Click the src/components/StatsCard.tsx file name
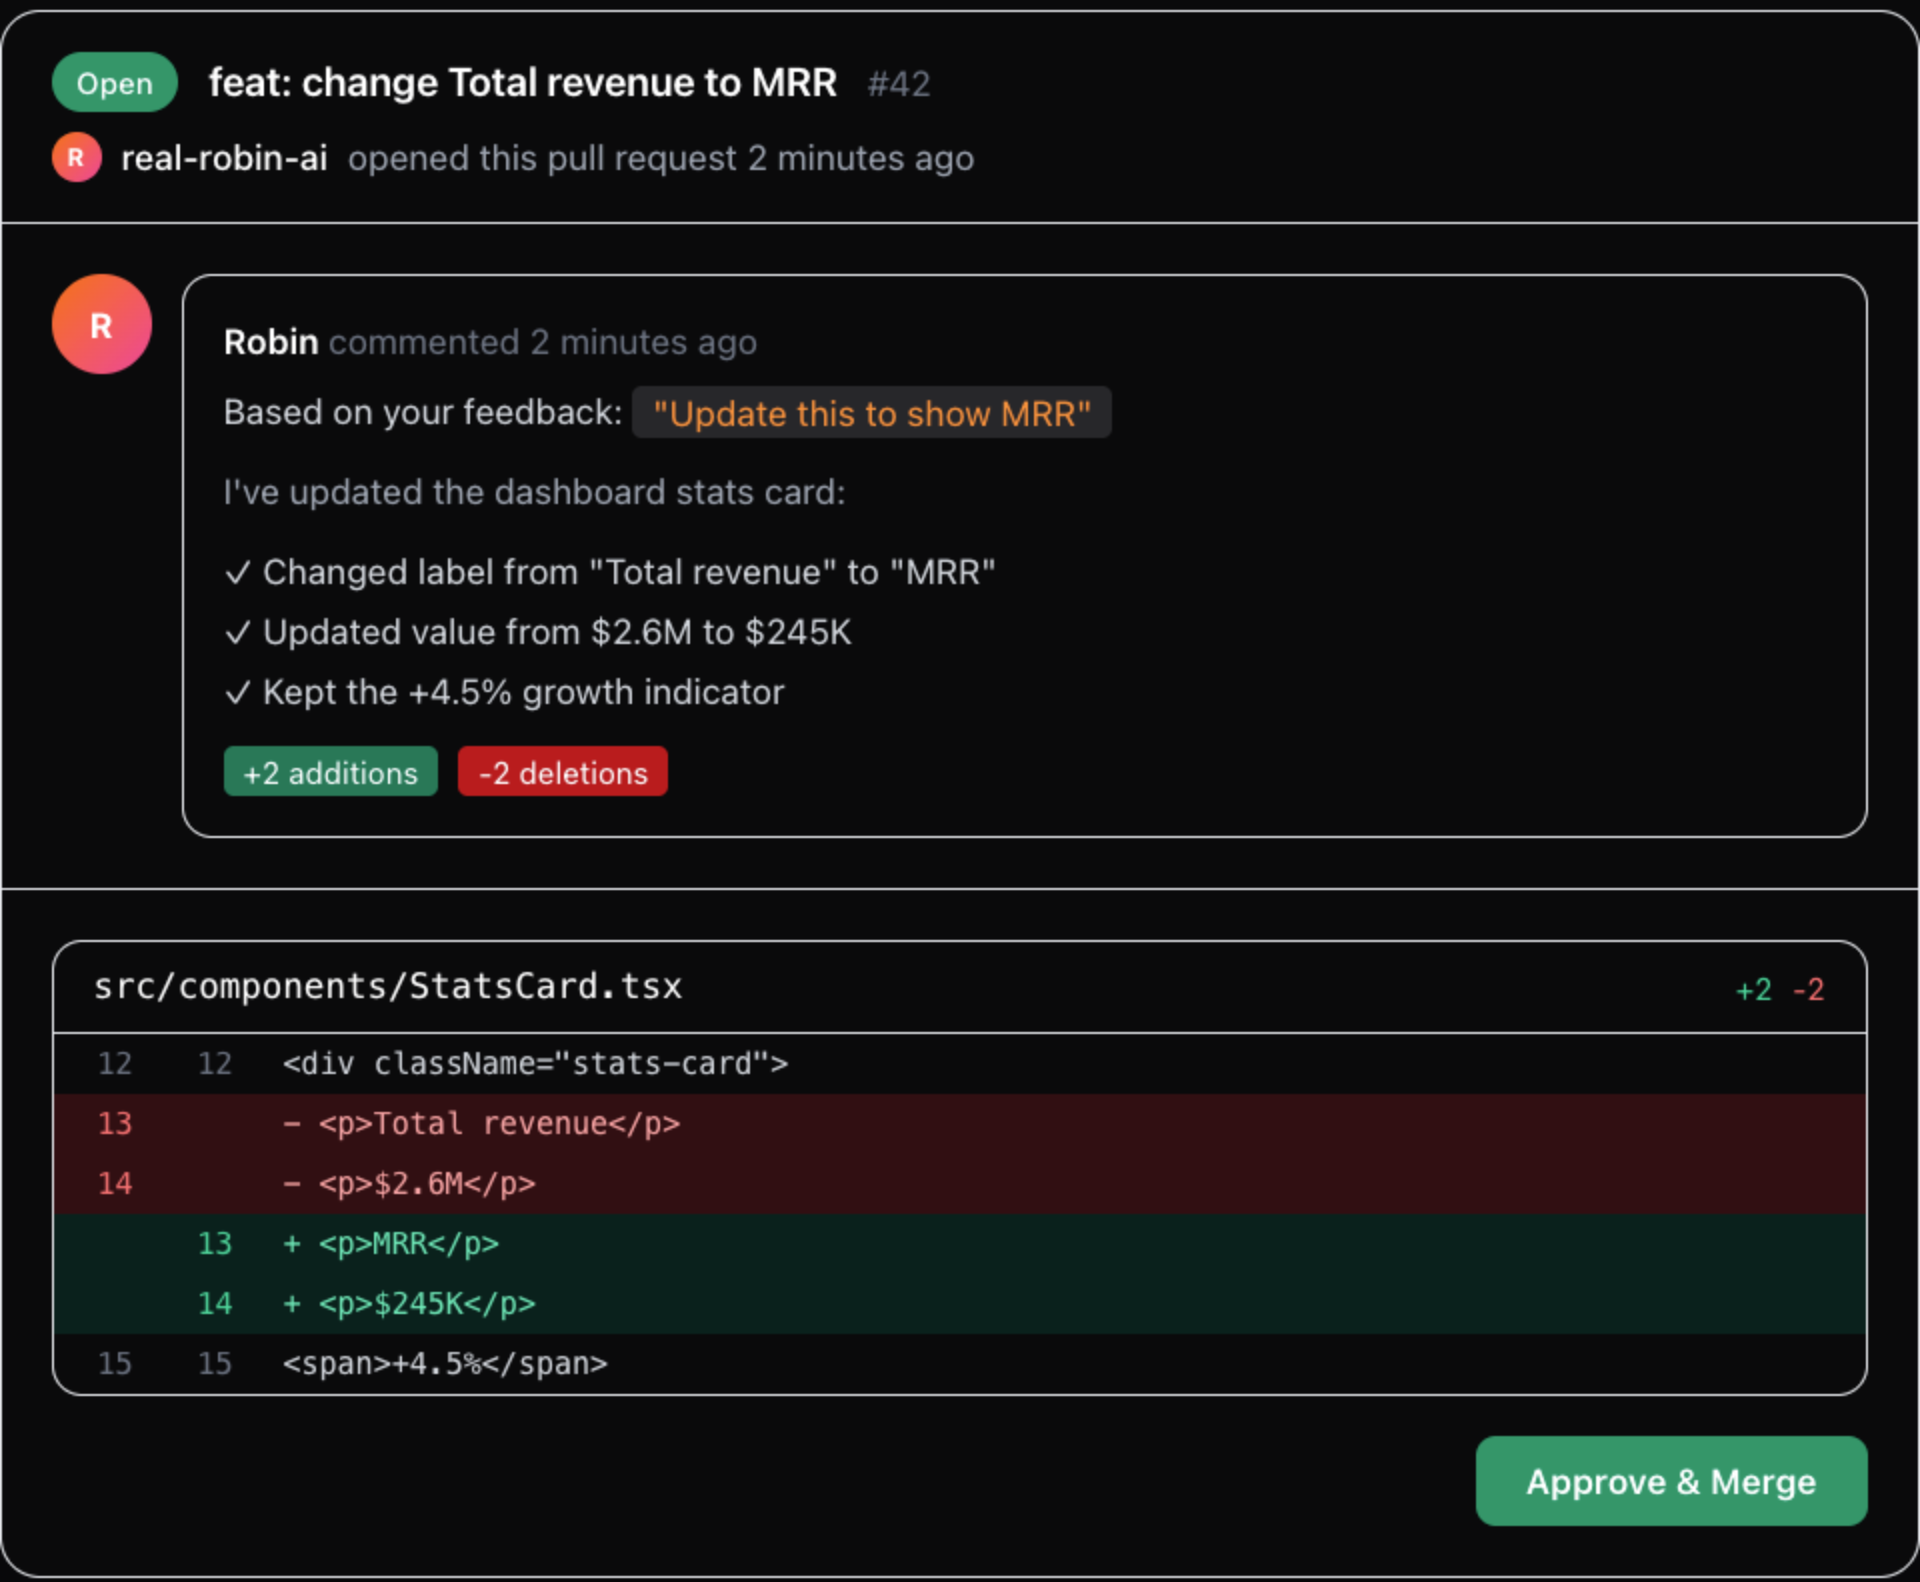Screen dimensions: 1920x1582 tap(388, 987)
